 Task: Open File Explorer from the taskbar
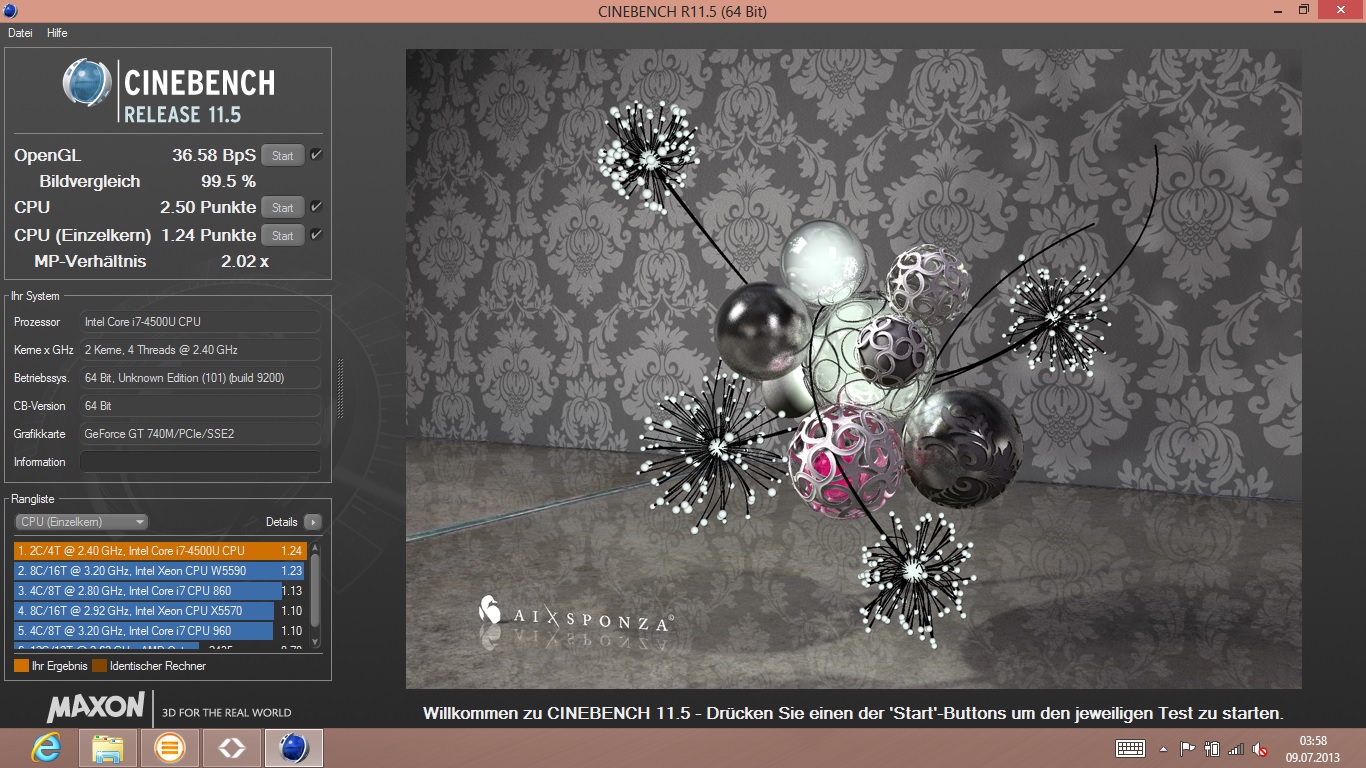[108, 748]
